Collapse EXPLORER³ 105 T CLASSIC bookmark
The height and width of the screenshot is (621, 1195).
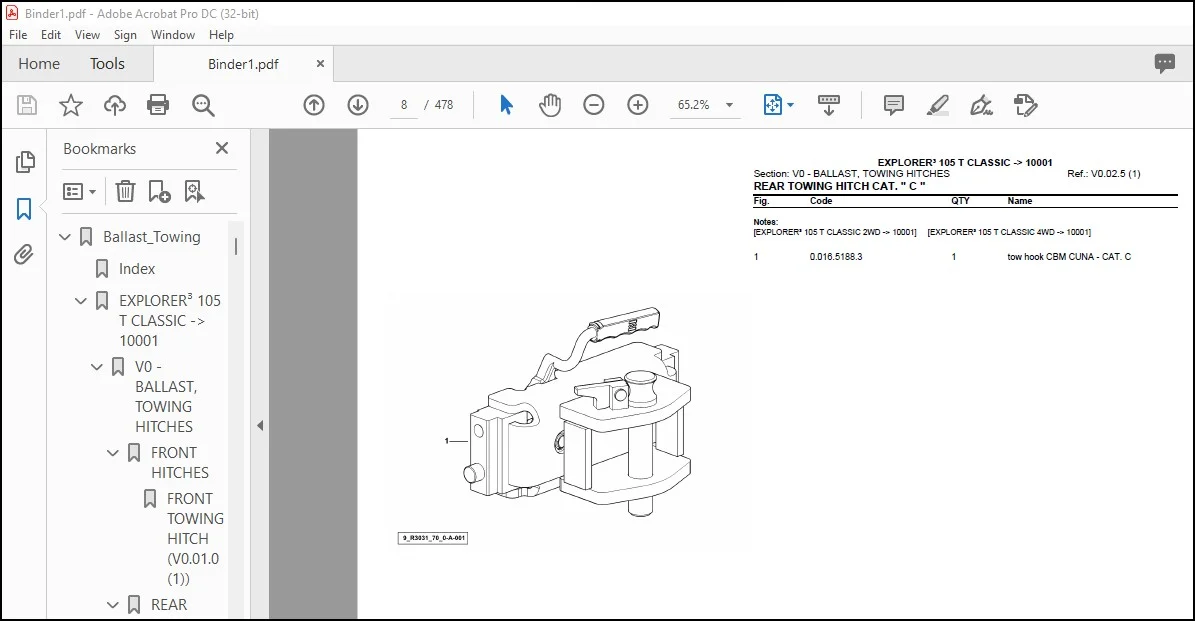click(x=81, y=301)
